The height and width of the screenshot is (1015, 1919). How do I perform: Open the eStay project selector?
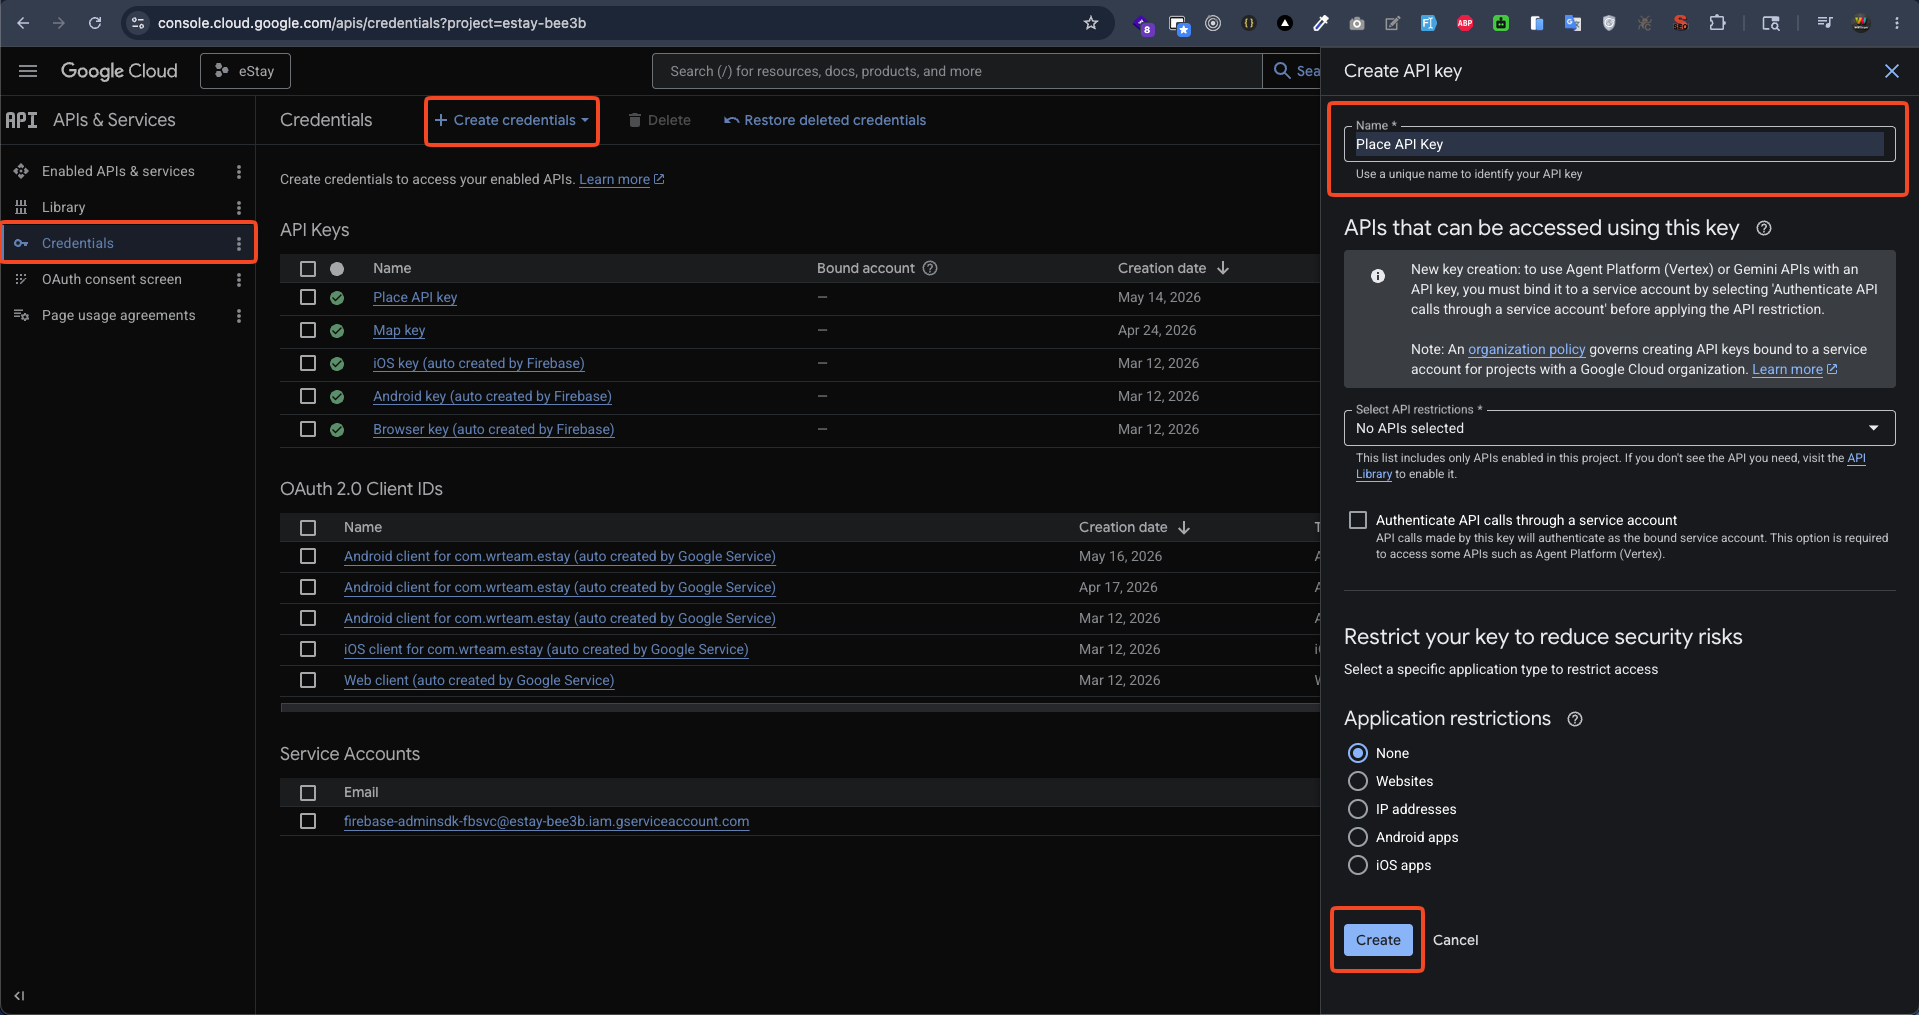tap(245, 71)
